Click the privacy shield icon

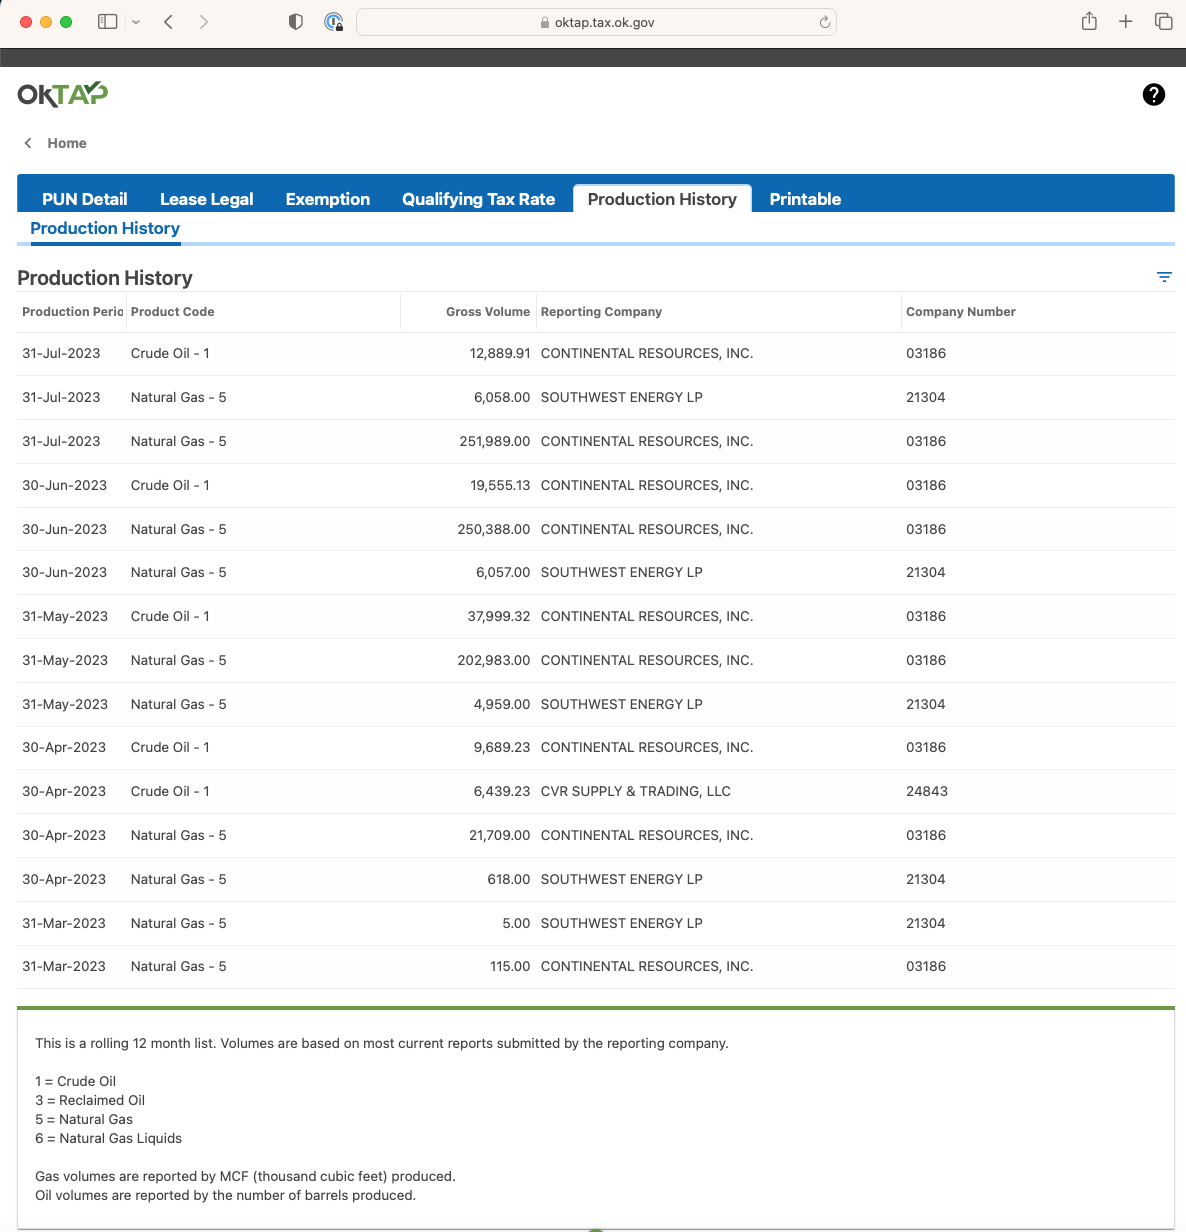tap(296, 22)
